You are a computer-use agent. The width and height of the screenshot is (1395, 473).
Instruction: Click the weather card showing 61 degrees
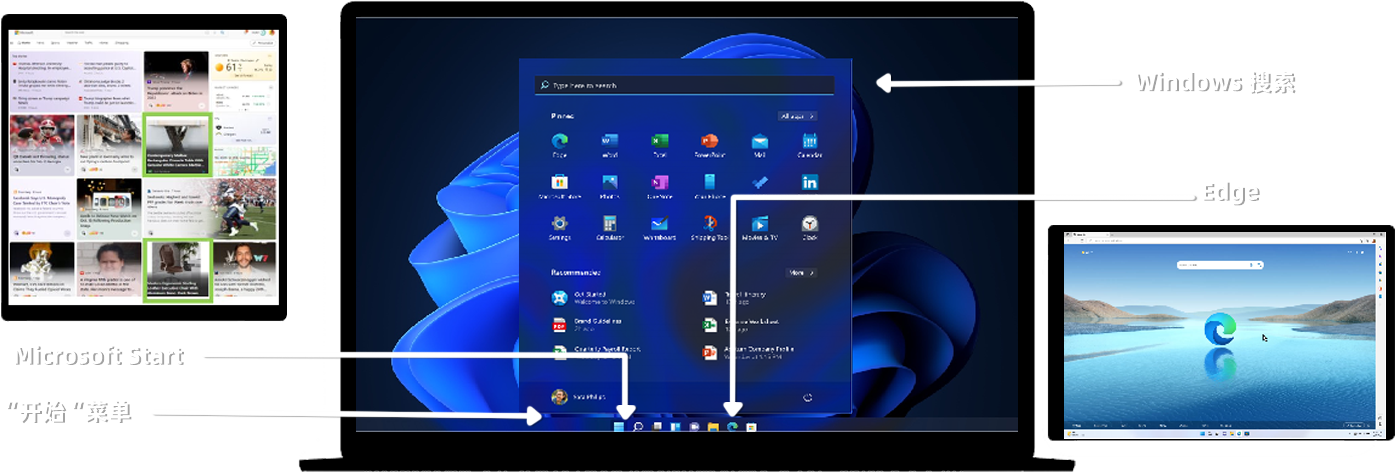click(x=243, y=67)
